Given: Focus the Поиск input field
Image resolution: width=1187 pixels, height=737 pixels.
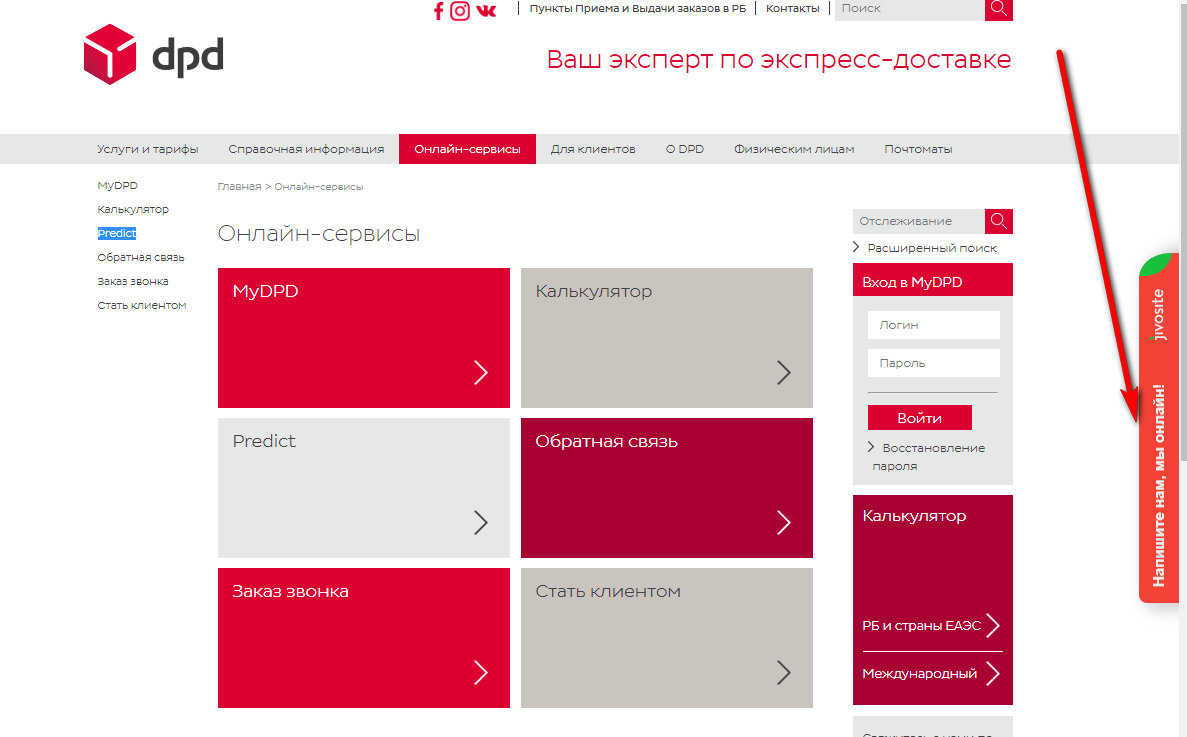Looking at the screenshot, I should (x=909, y=9).
